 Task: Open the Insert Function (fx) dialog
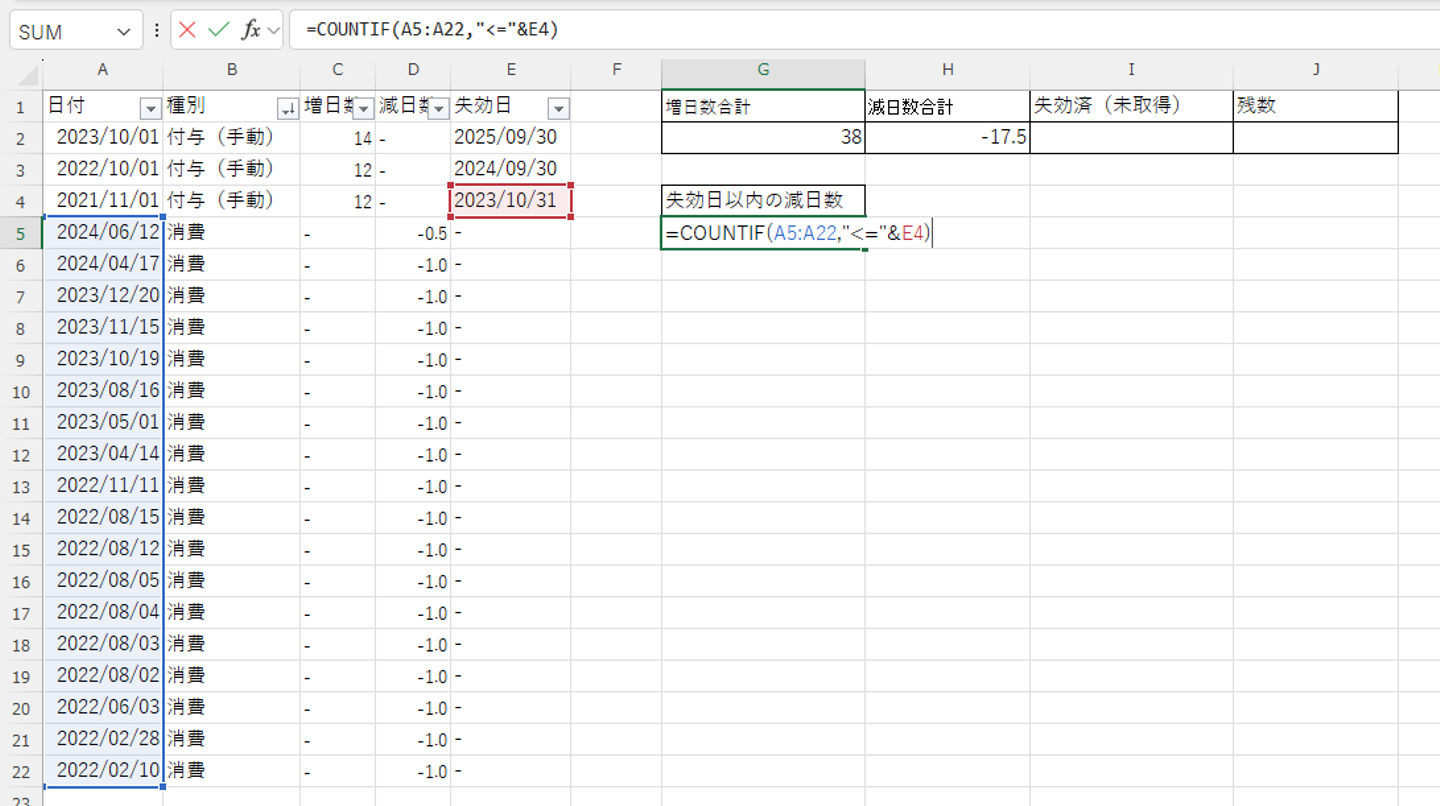tap(250, 30)
